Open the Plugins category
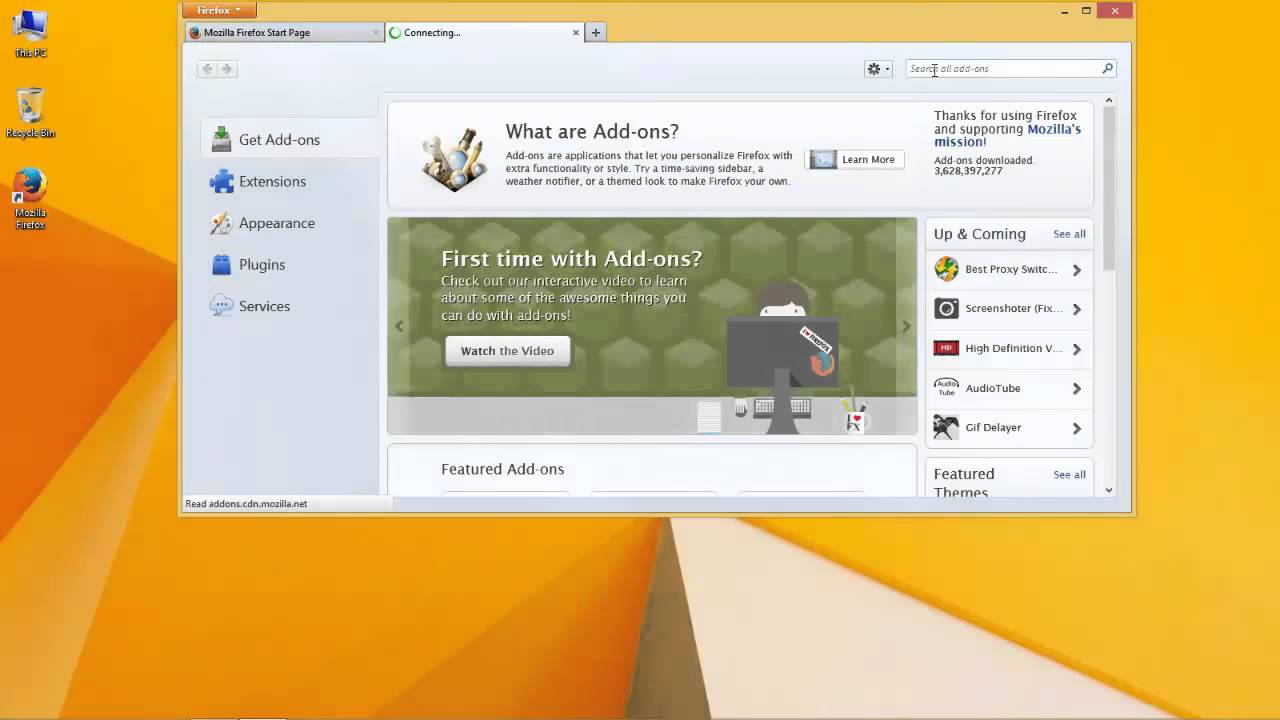Screen dimensions: 1280x720 coord(290,265)
